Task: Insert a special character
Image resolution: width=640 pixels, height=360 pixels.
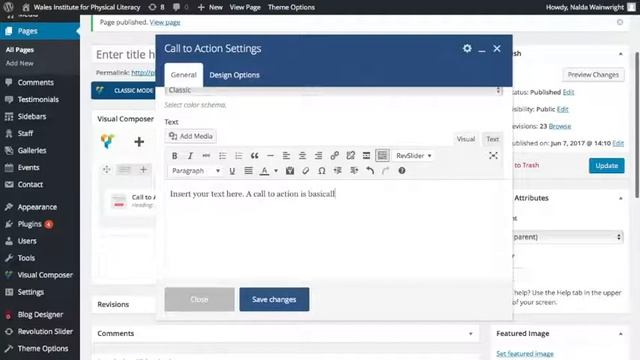Action: pos(322,171)
